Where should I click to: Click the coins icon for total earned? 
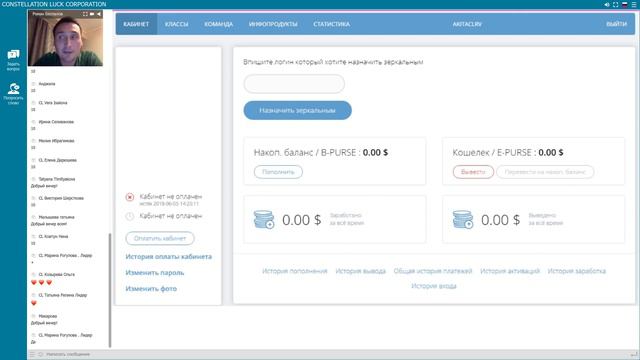click(264, 220)
